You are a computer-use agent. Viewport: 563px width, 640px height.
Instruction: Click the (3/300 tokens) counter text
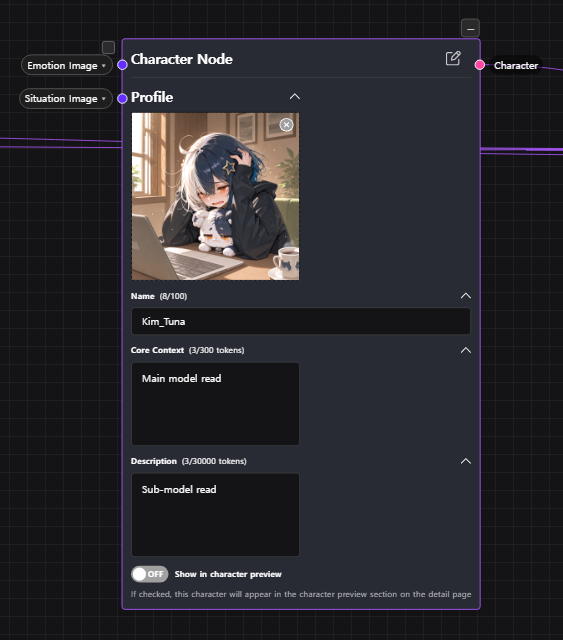tap(216, 350)
